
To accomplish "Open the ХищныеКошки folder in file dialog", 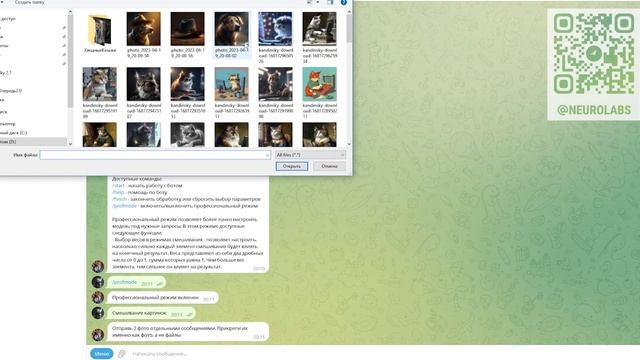I will pos(100,33).
